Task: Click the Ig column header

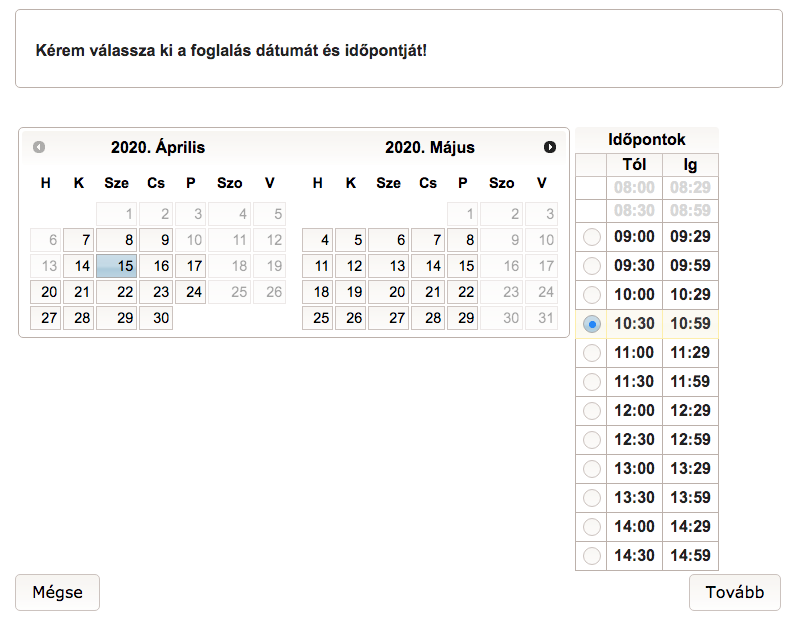Action: pos(690,165)
